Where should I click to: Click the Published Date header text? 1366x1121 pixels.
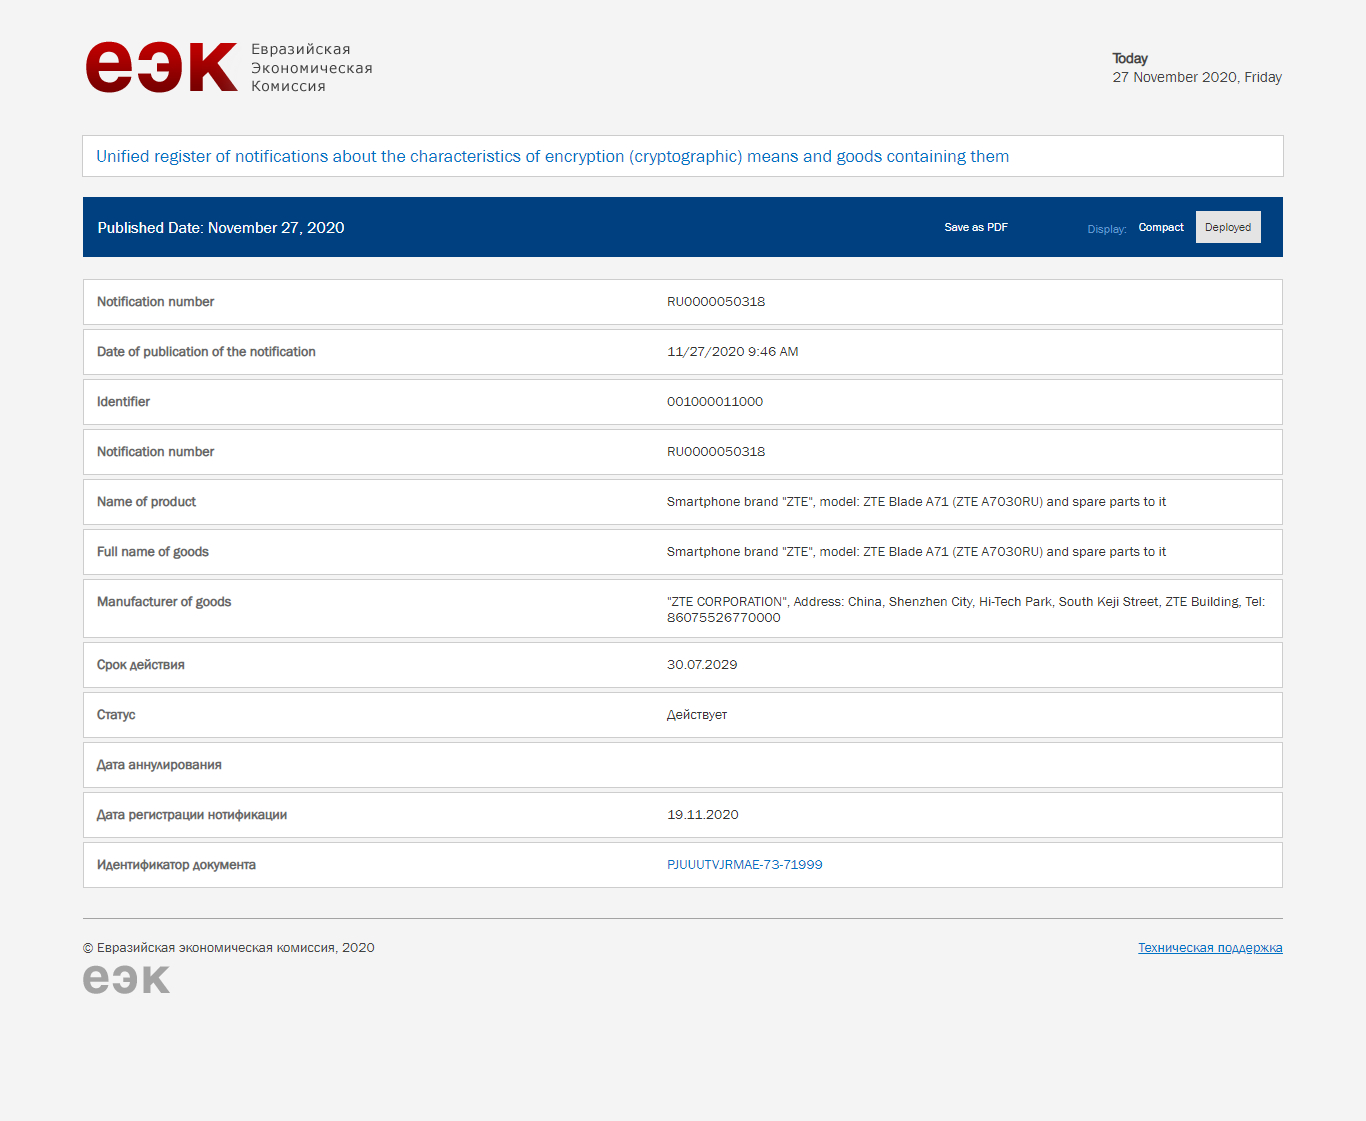(221, 228)
